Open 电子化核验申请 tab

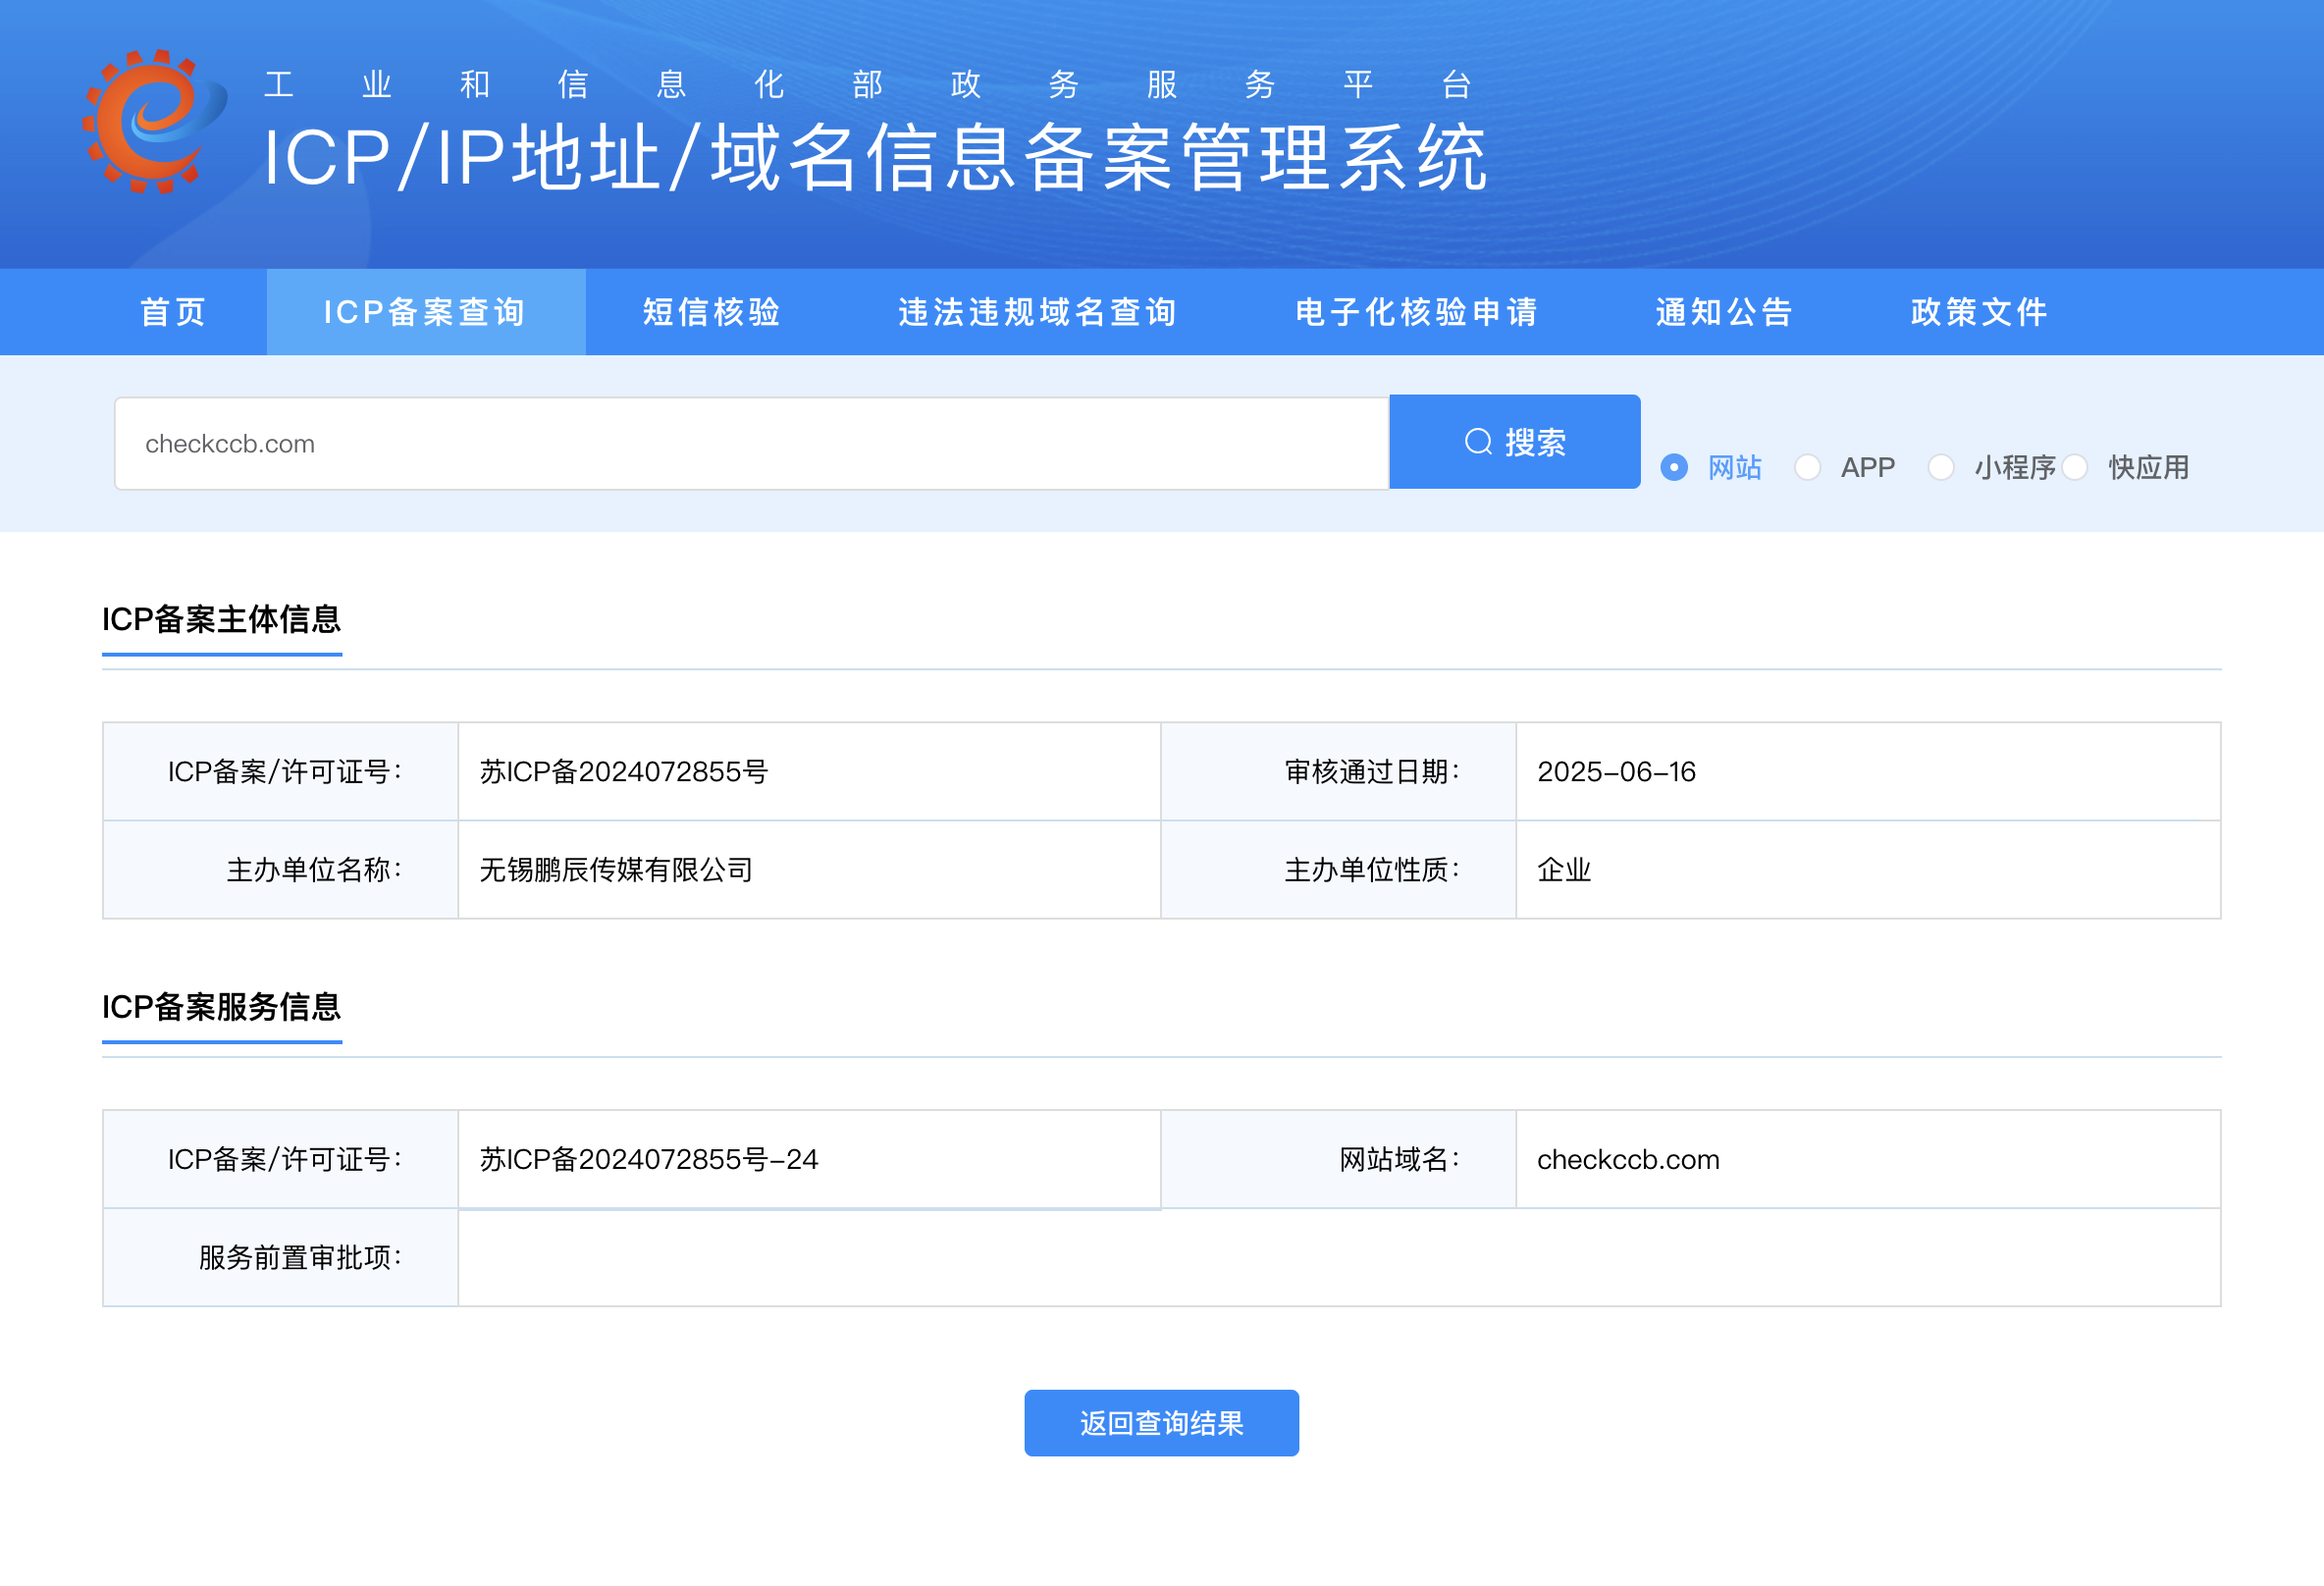tap(1416, 312)
